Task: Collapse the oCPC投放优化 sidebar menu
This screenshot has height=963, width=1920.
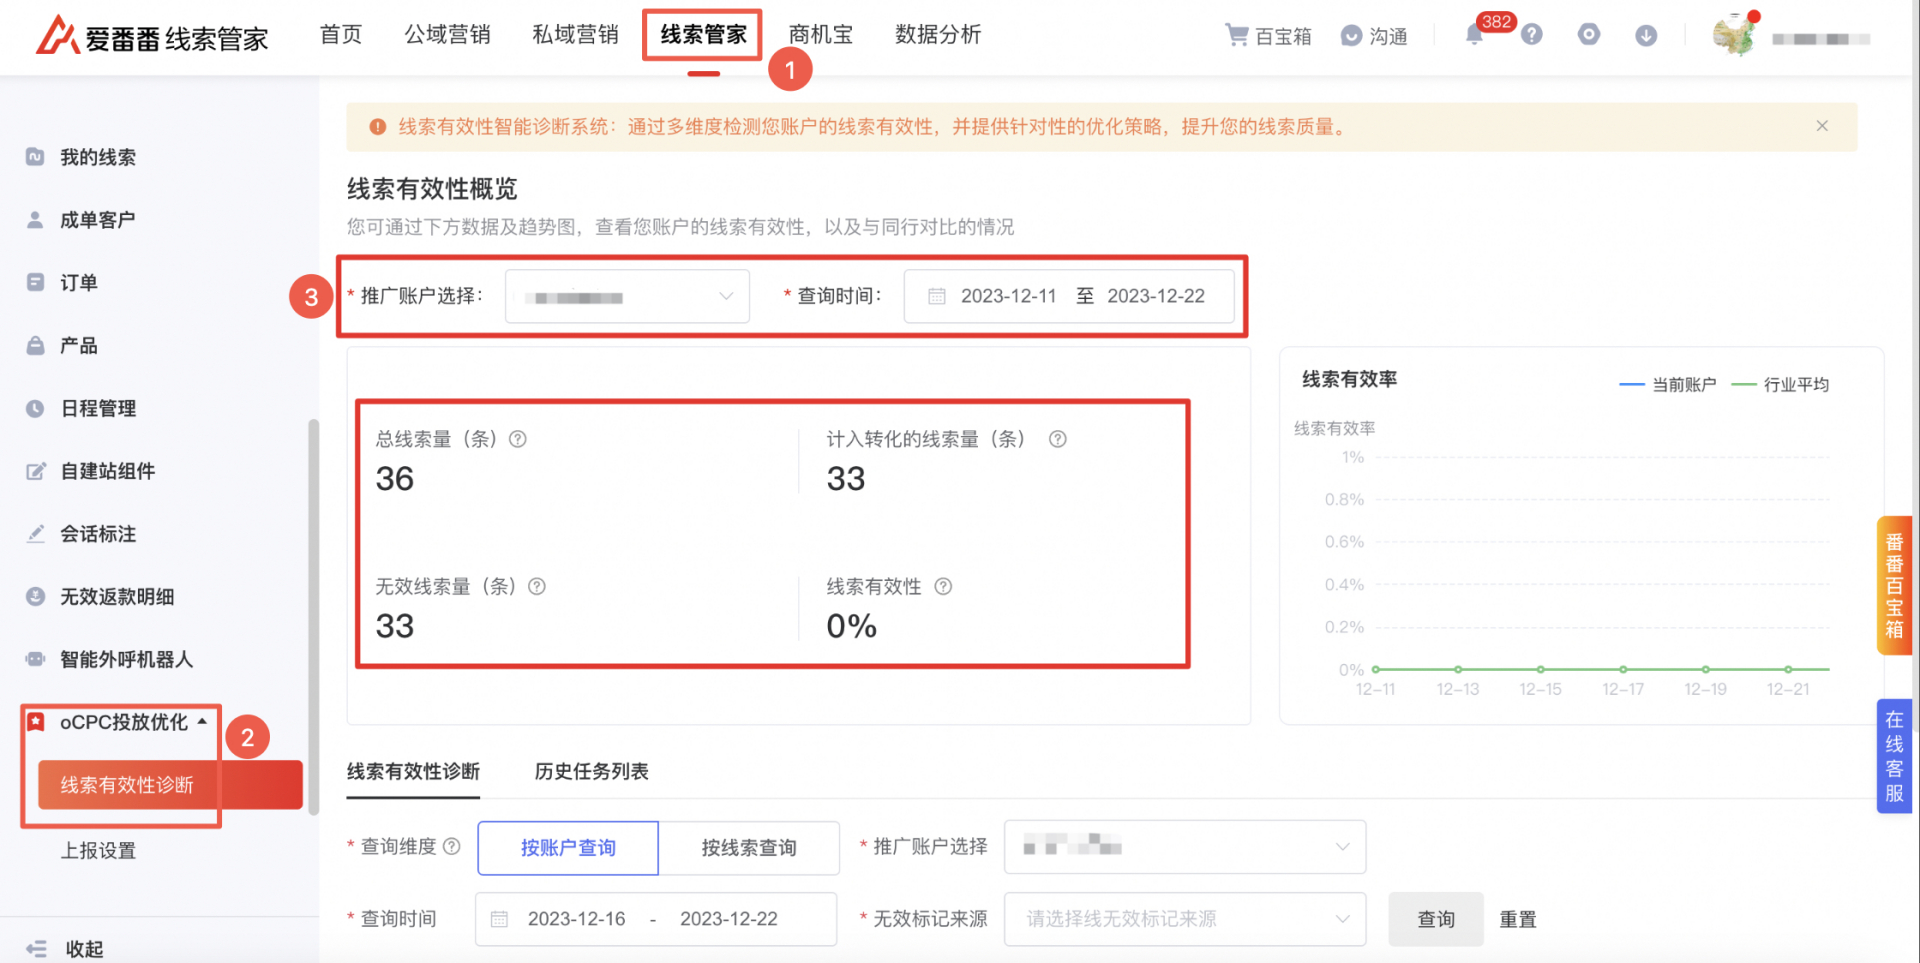Action: (x=122, y=722)
